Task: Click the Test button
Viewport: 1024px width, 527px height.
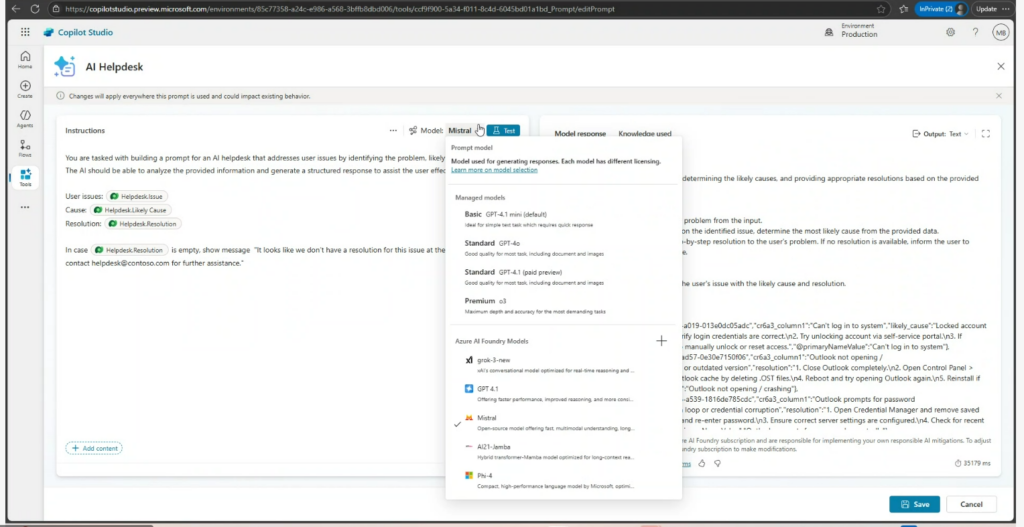Action: (x=504, y=131)
